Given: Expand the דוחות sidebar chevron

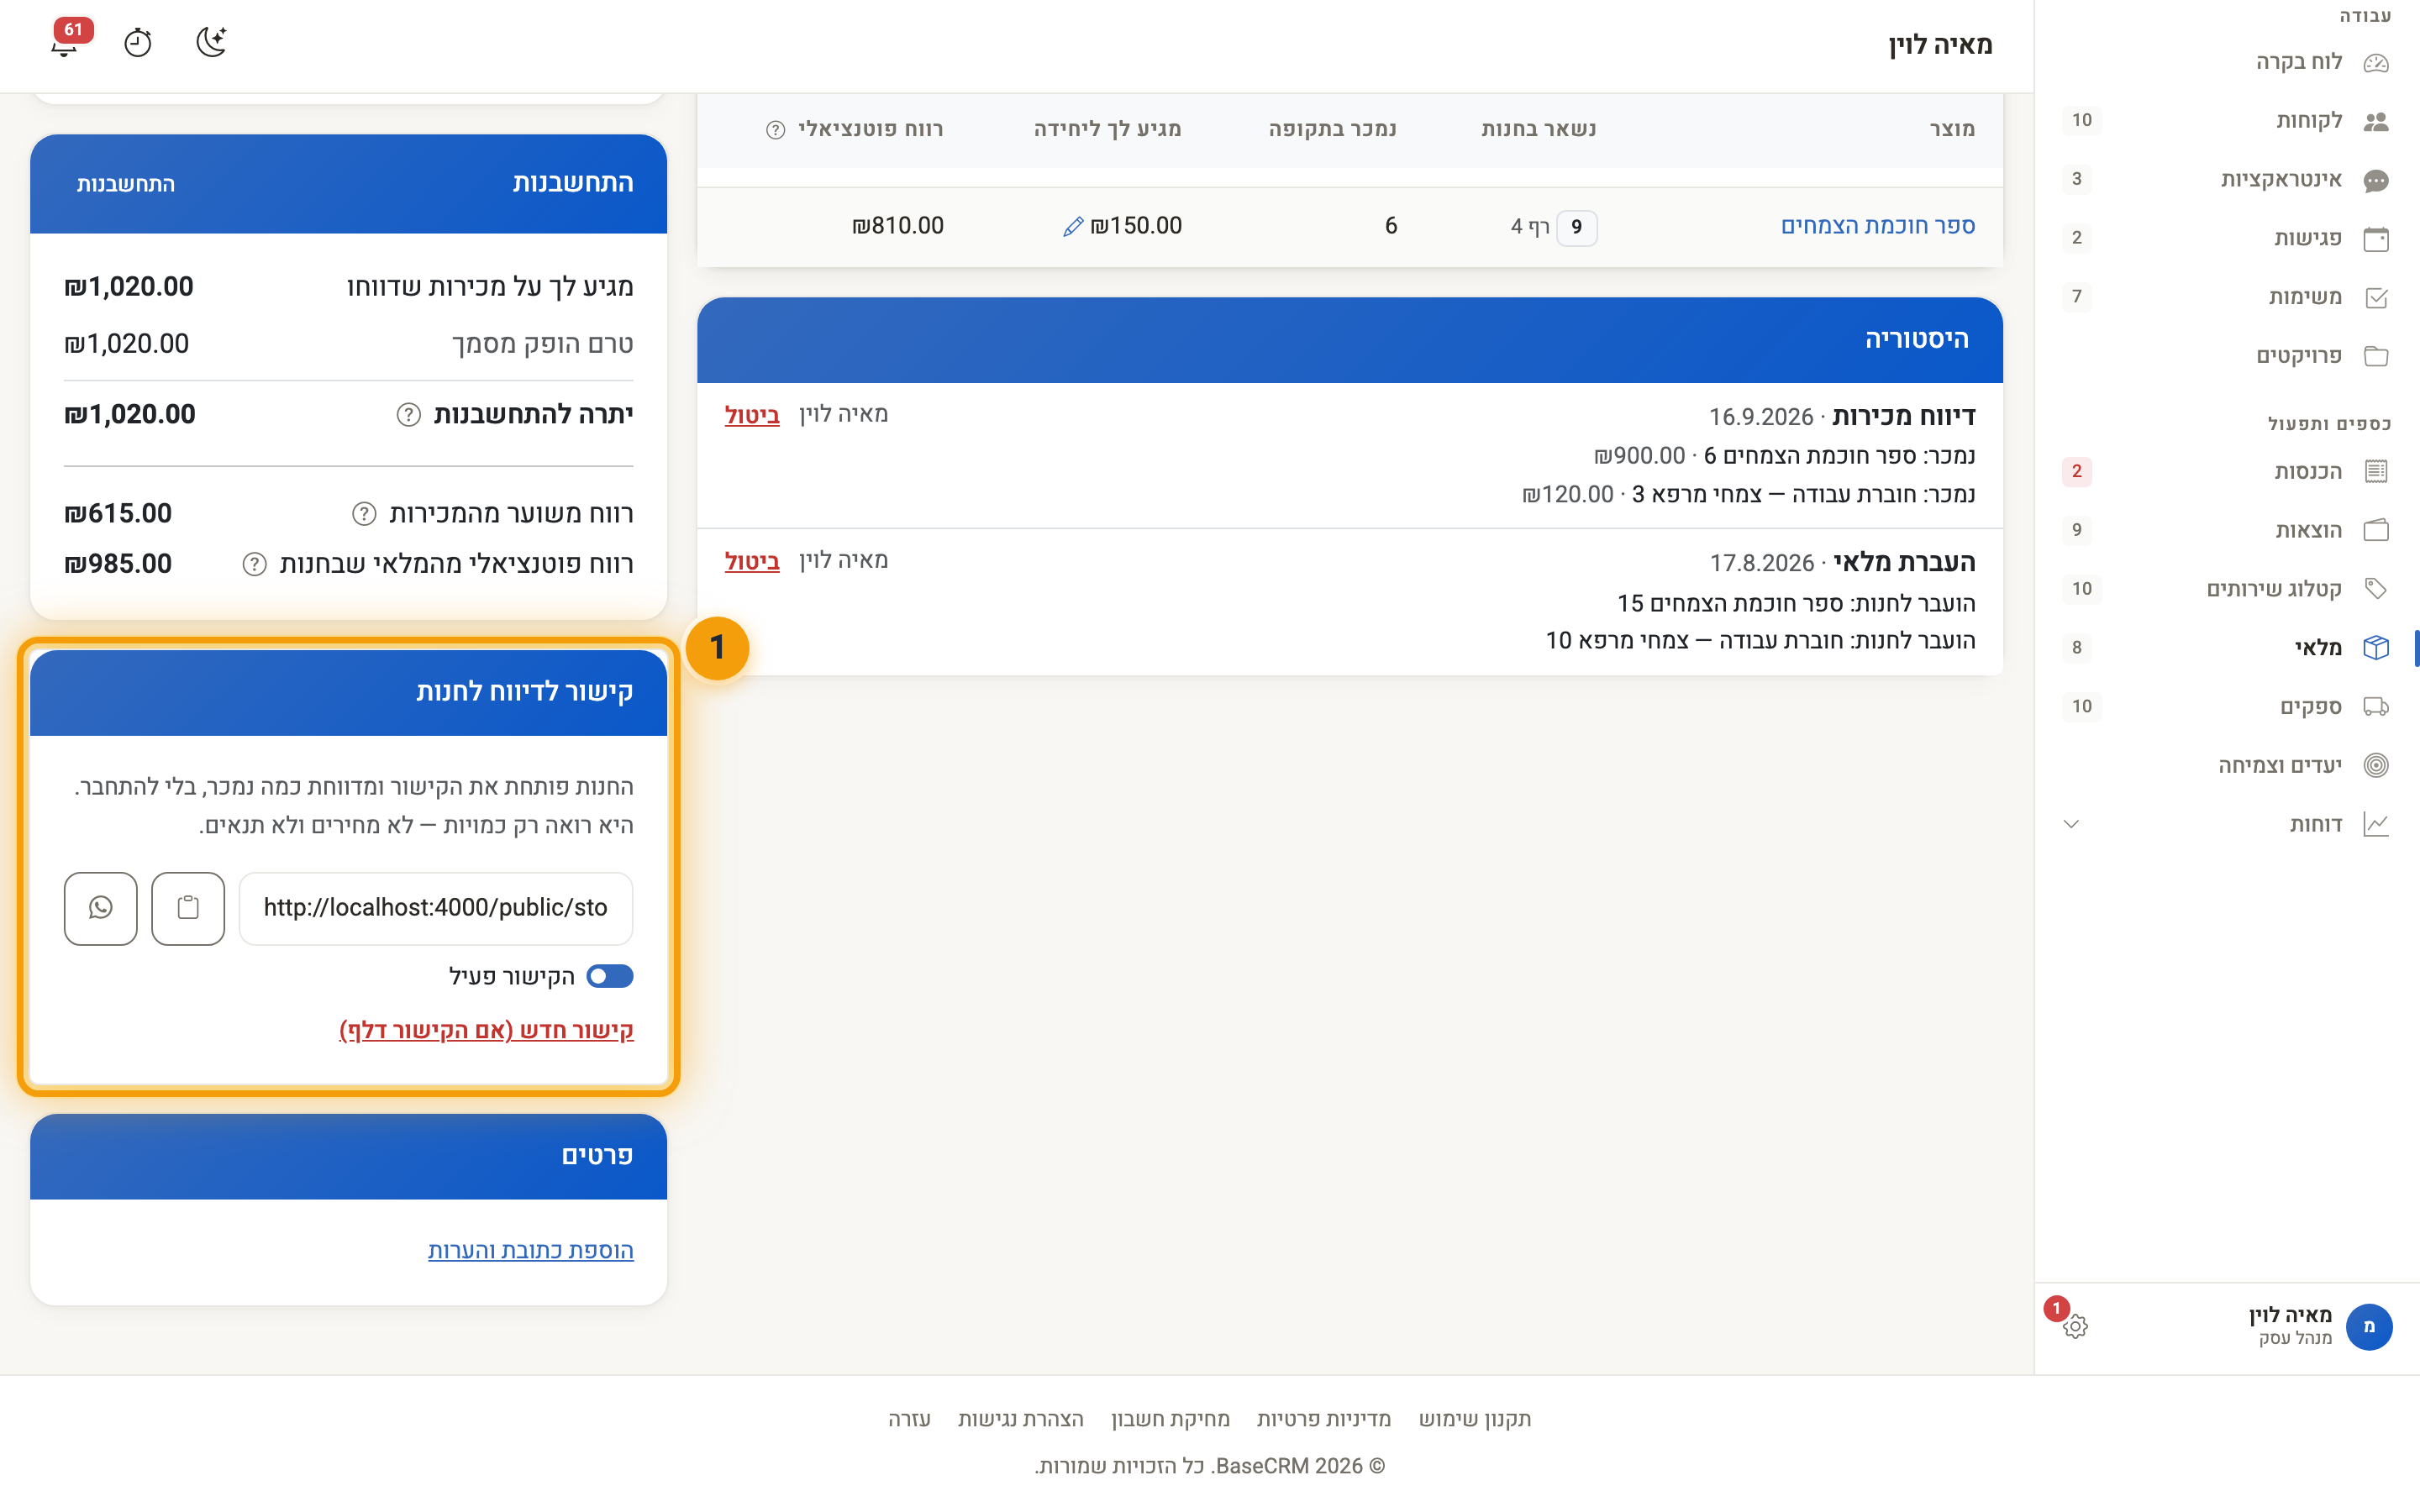Looking at the screenshot, I should coord(2072,824).
